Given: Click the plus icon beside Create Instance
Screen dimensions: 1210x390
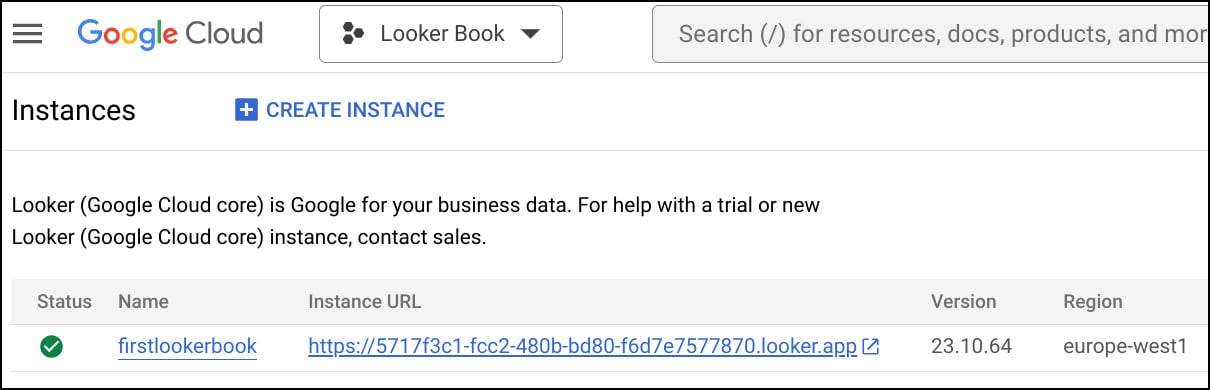Looking at the screenshot, I should point(246,110).
